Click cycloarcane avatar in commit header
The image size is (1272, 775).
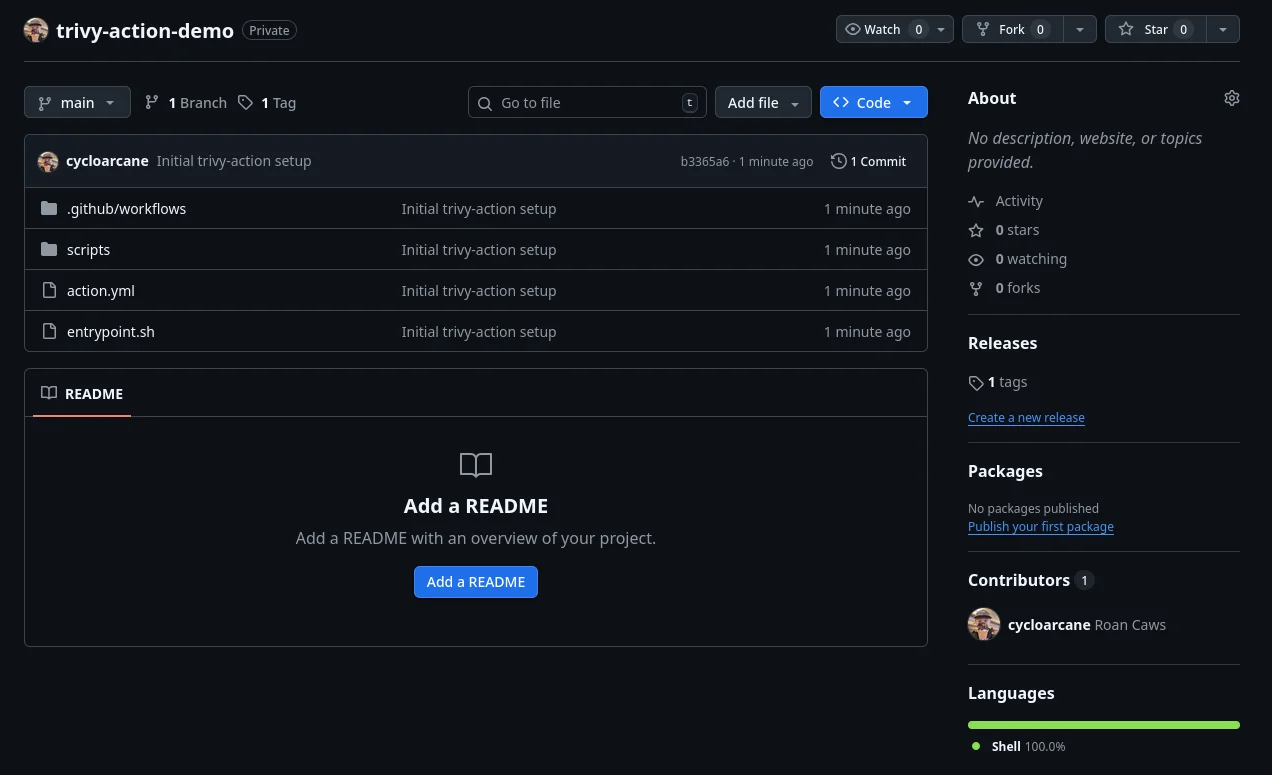point(48,161)
